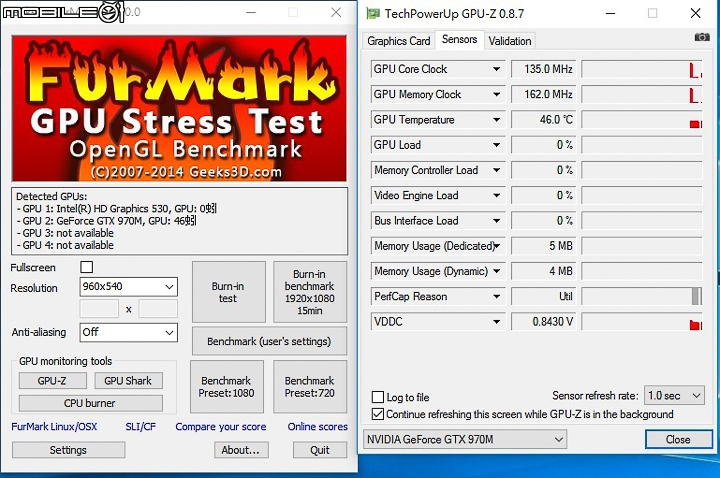Open the Validation tab

click(510, 41)
